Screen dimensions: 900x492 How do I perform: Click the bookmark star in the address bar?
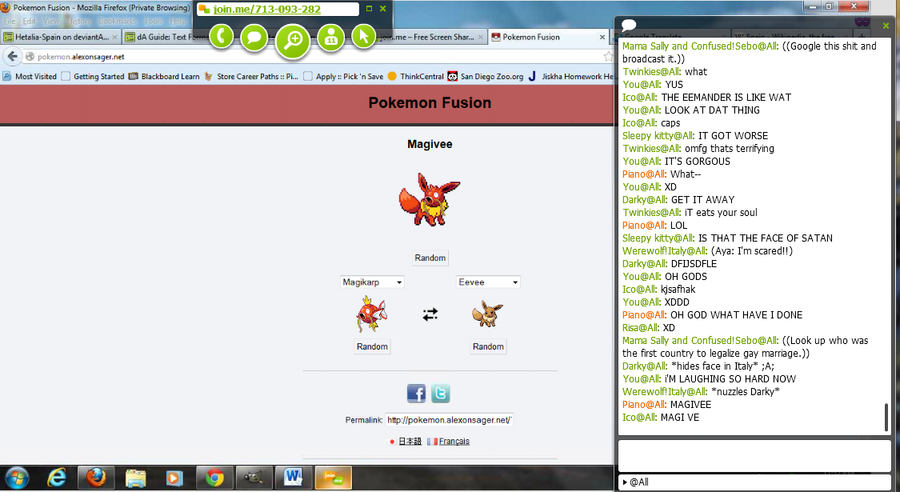(608, 56)
